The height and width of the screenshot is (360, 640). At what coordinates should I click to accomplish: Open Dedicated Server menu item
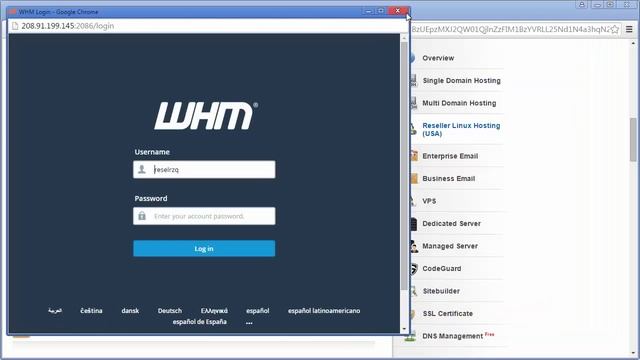(451, 223)
